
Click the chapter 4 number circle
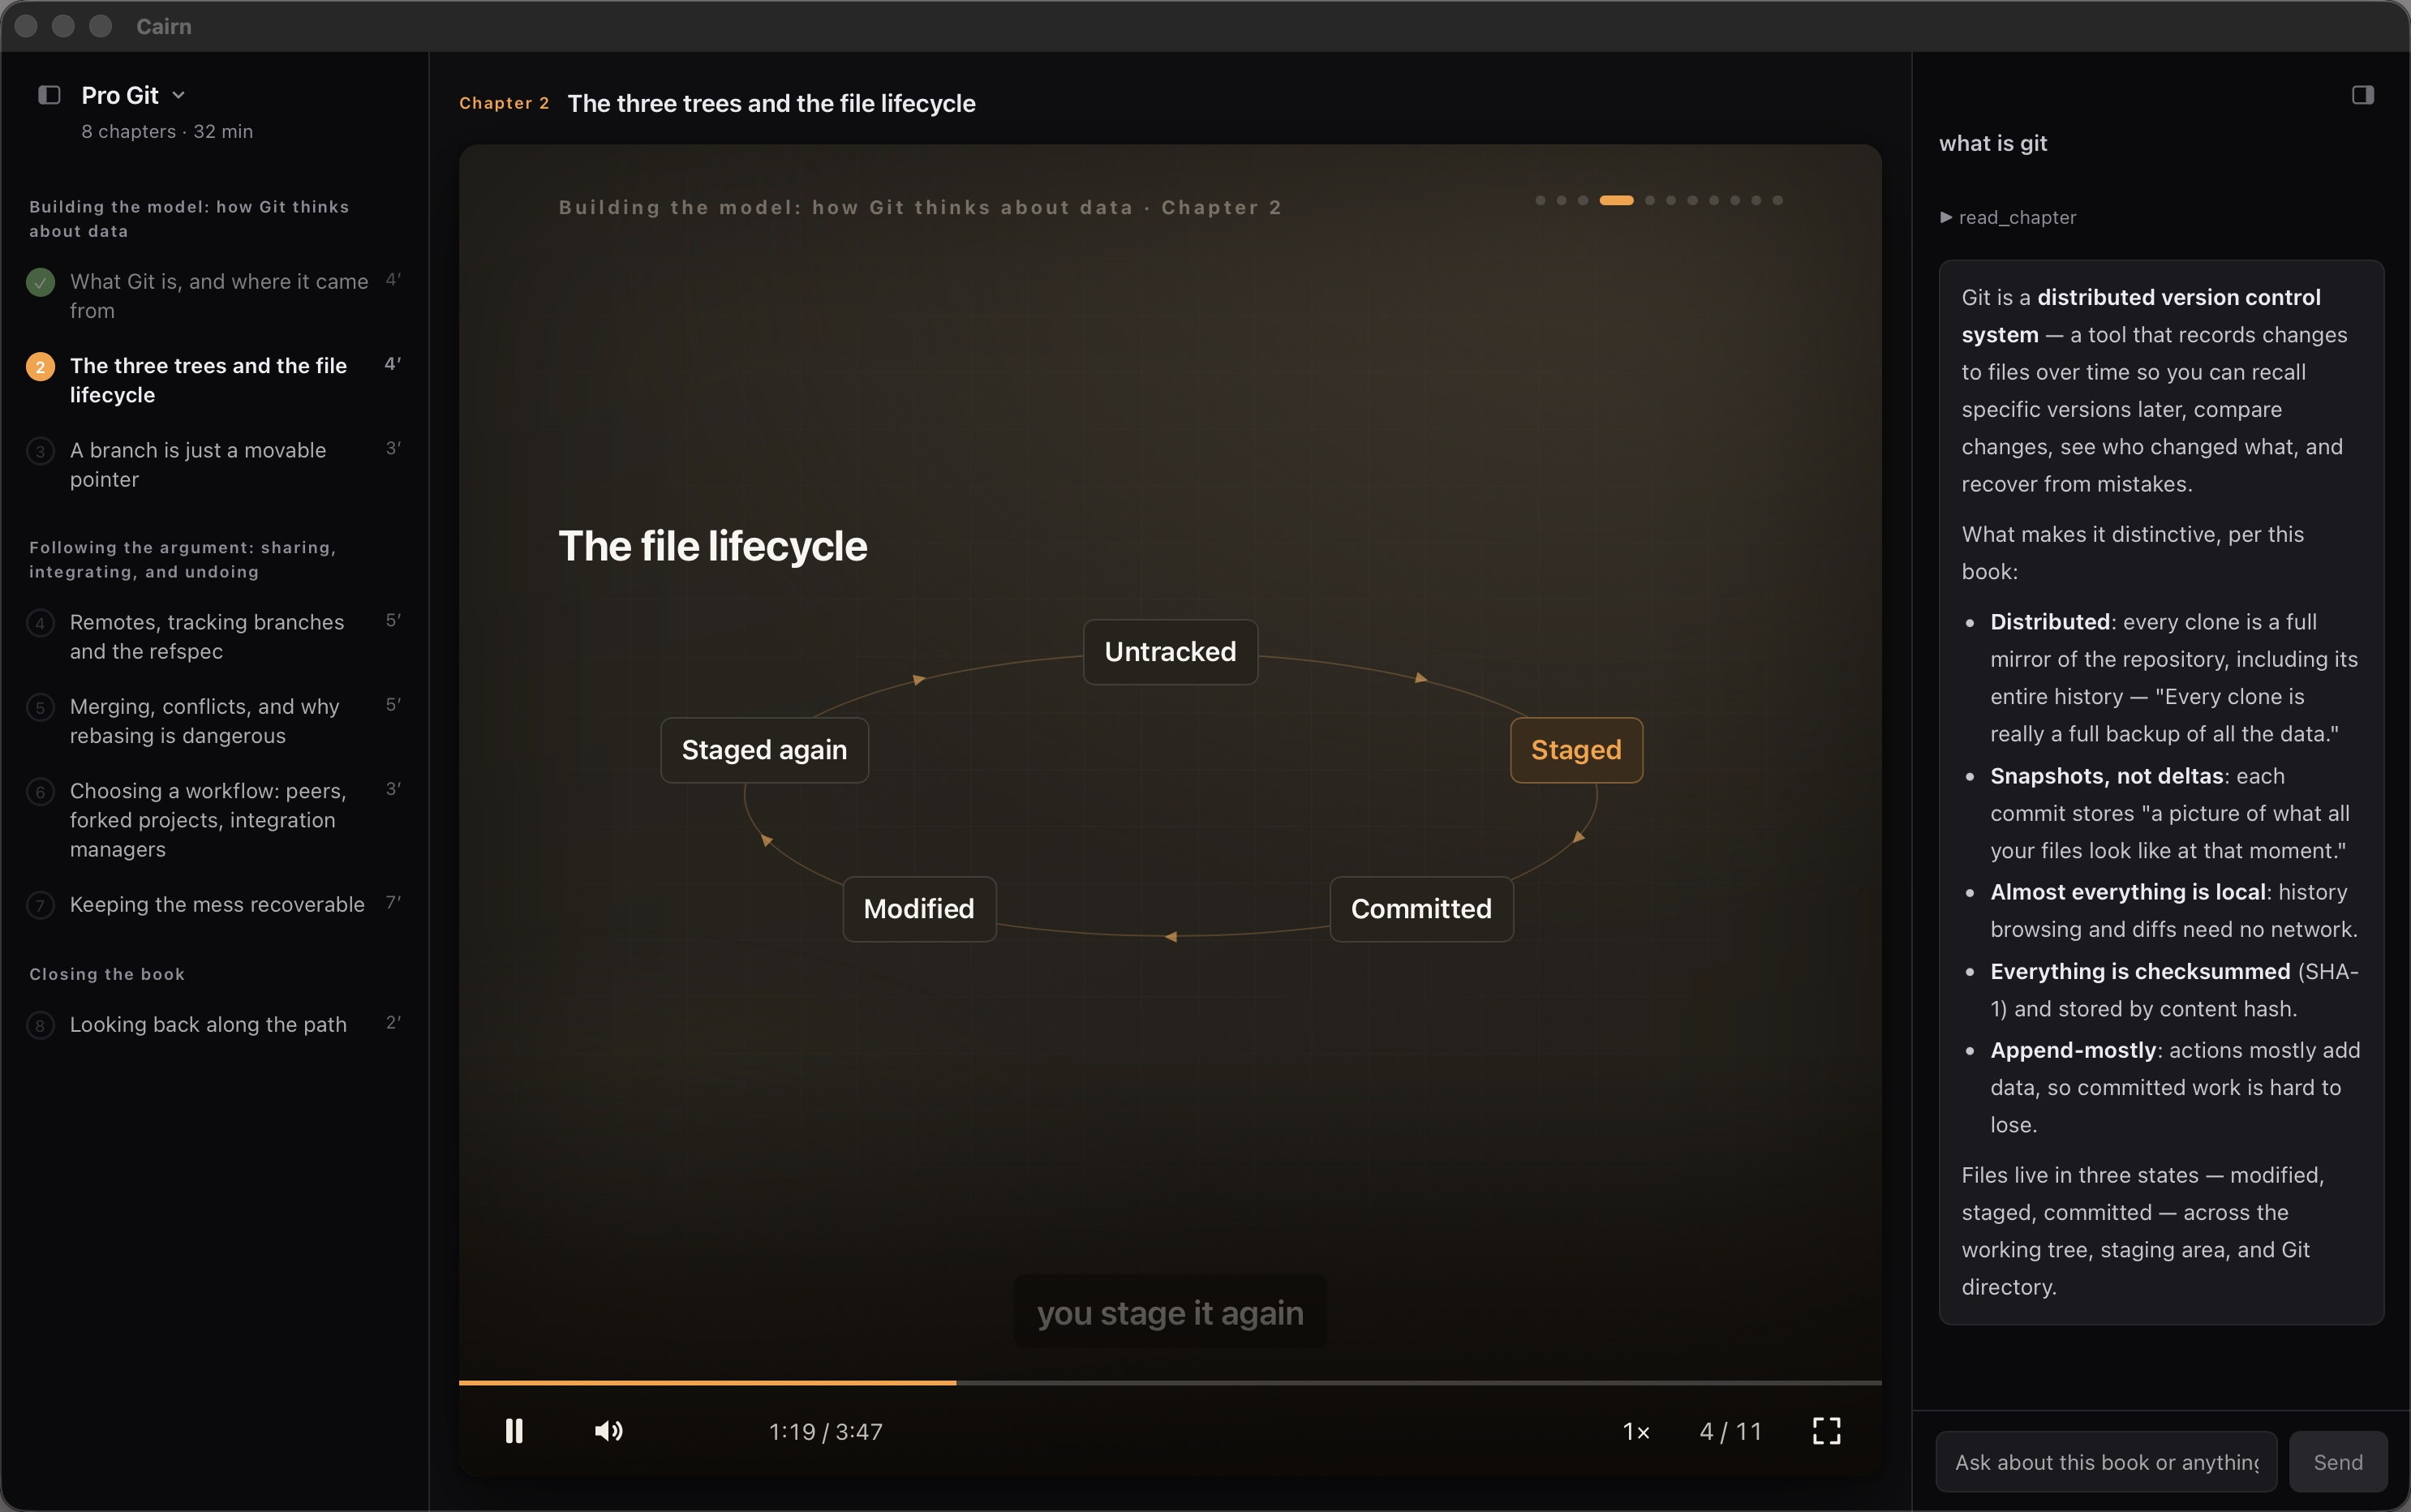tap(40, 623)
